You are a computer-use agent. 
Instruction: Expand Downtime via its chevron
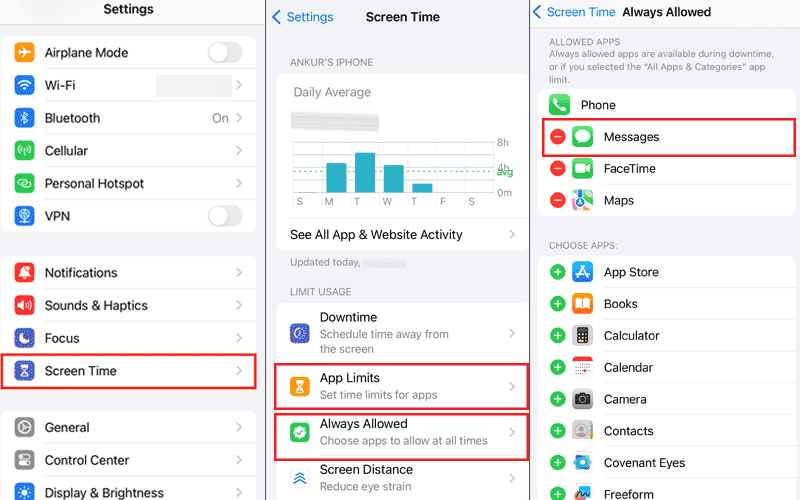click(x=512, y=333)
